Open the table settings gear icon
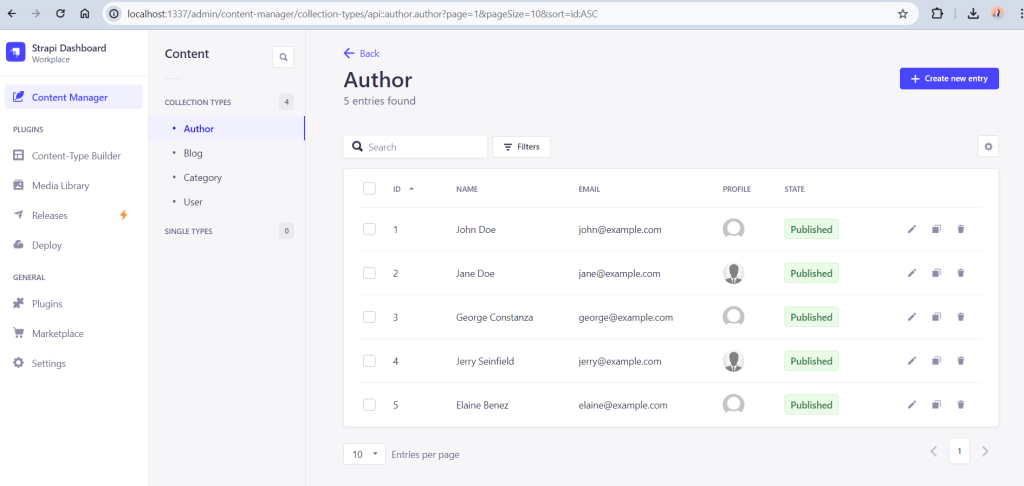The image size is (1024, 486). point(988,147)
